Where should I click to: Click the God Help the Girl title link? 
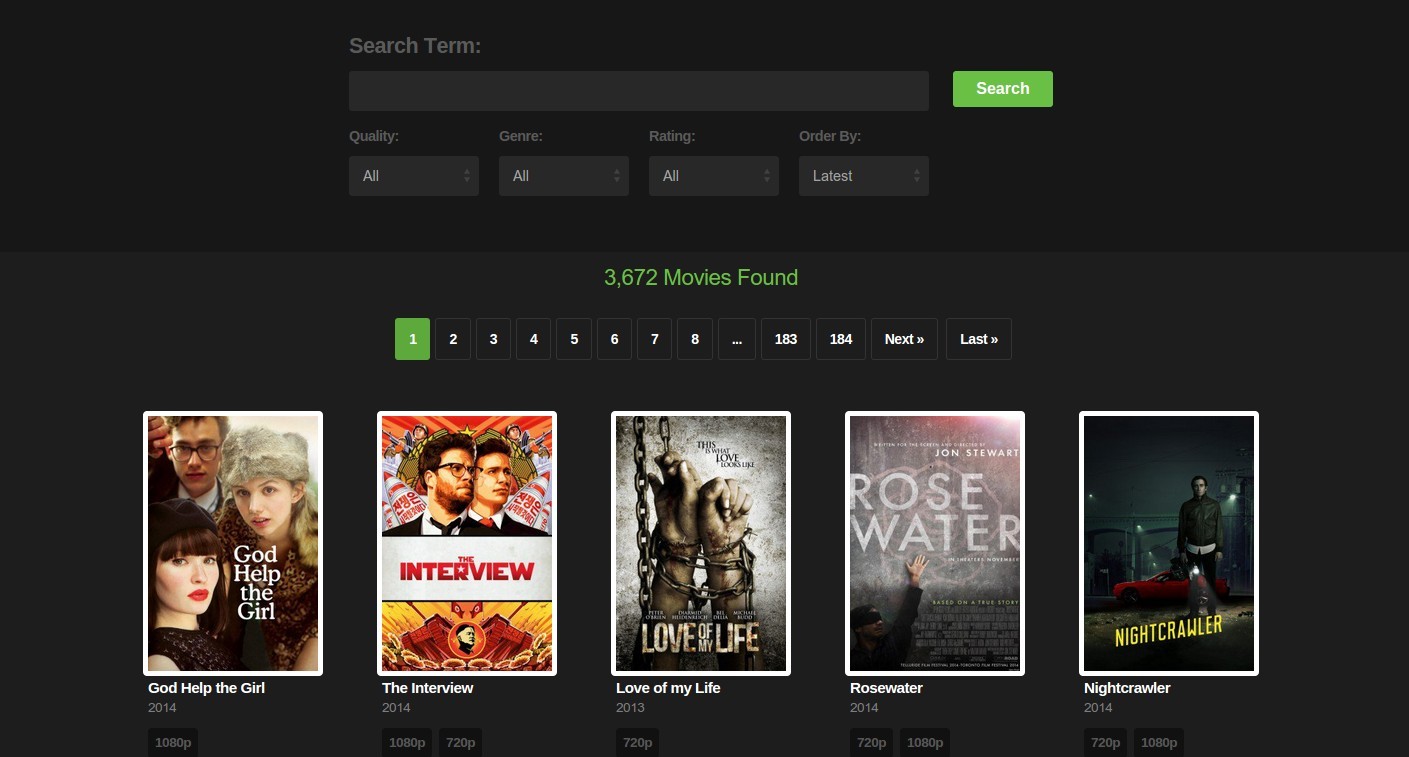pyautogui.click(x=206, y=688)
